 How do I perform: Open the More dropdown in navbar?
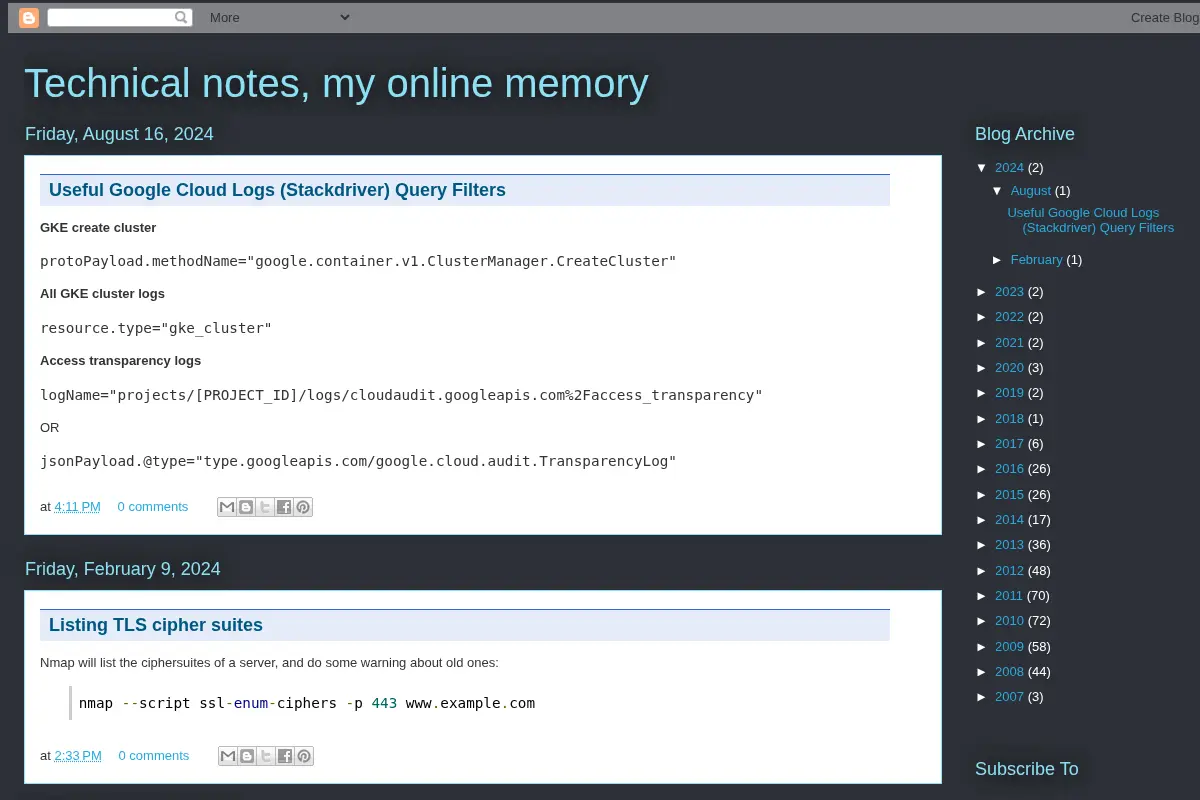click(x=280, y=17)
